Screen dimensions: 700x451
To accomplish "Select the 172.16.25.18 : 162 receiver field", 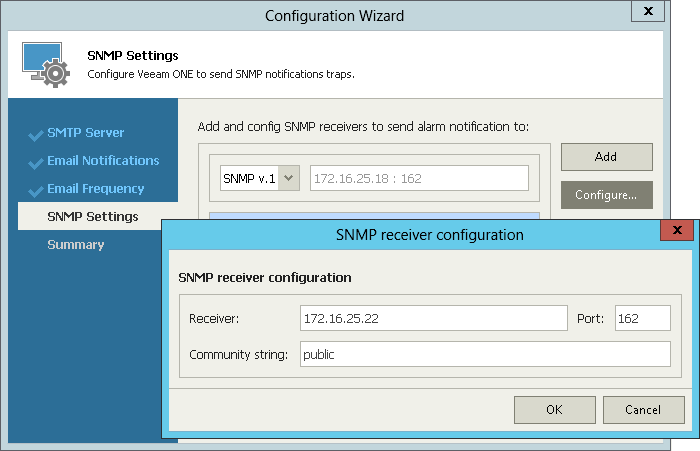I will pyautogui.click(x=418, y=178).
